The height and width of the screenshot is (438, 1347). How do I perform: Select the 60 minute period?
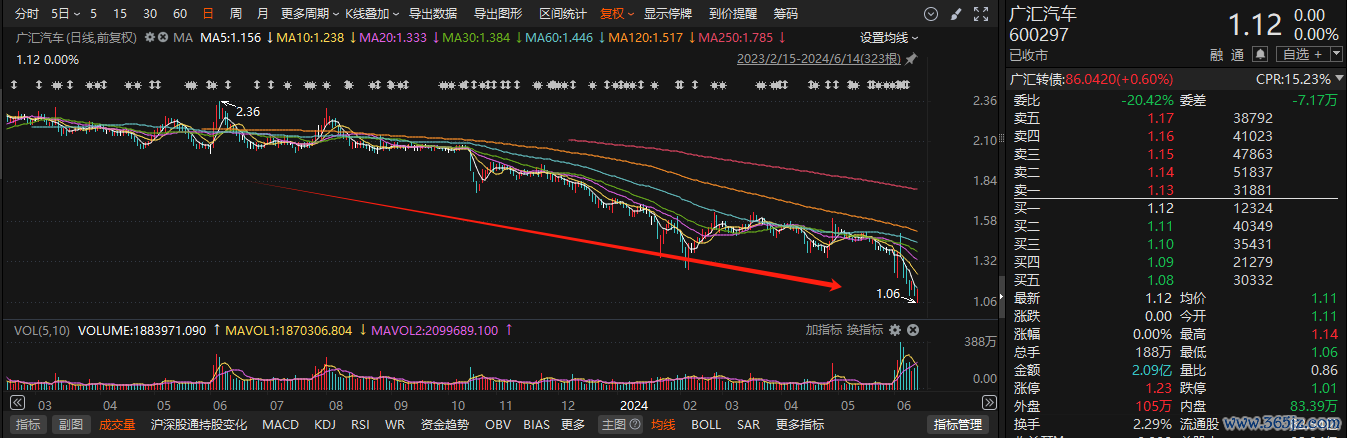[180, 14]
